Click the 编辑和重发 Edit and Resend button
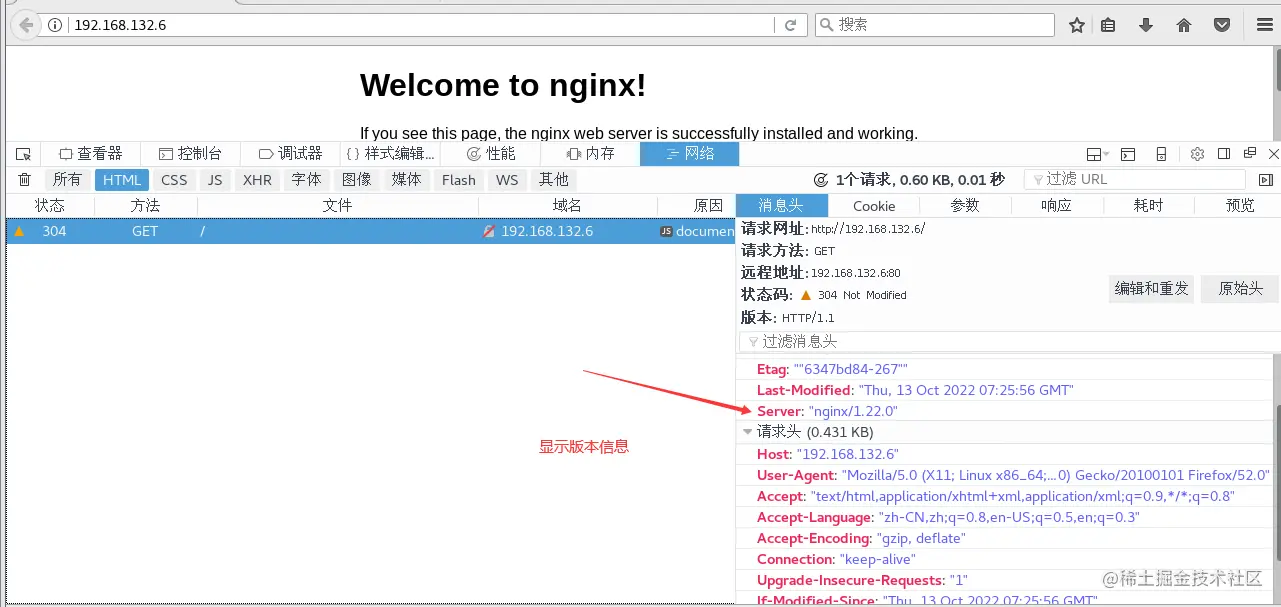This screenshot has height=607, width=1281. click(1152, 289)
